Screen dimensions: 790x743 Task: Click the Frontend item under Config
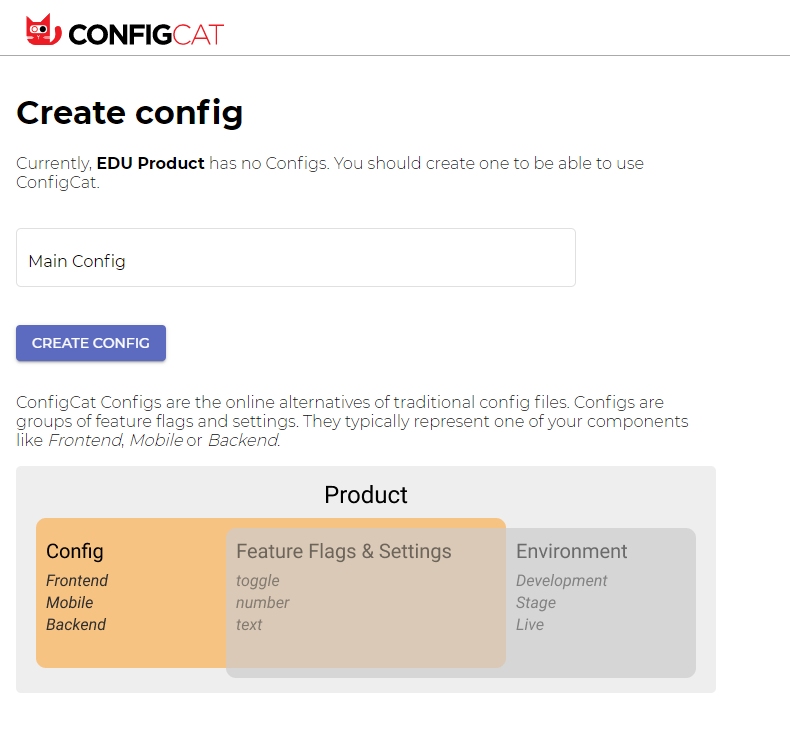[x=77, y=580]
